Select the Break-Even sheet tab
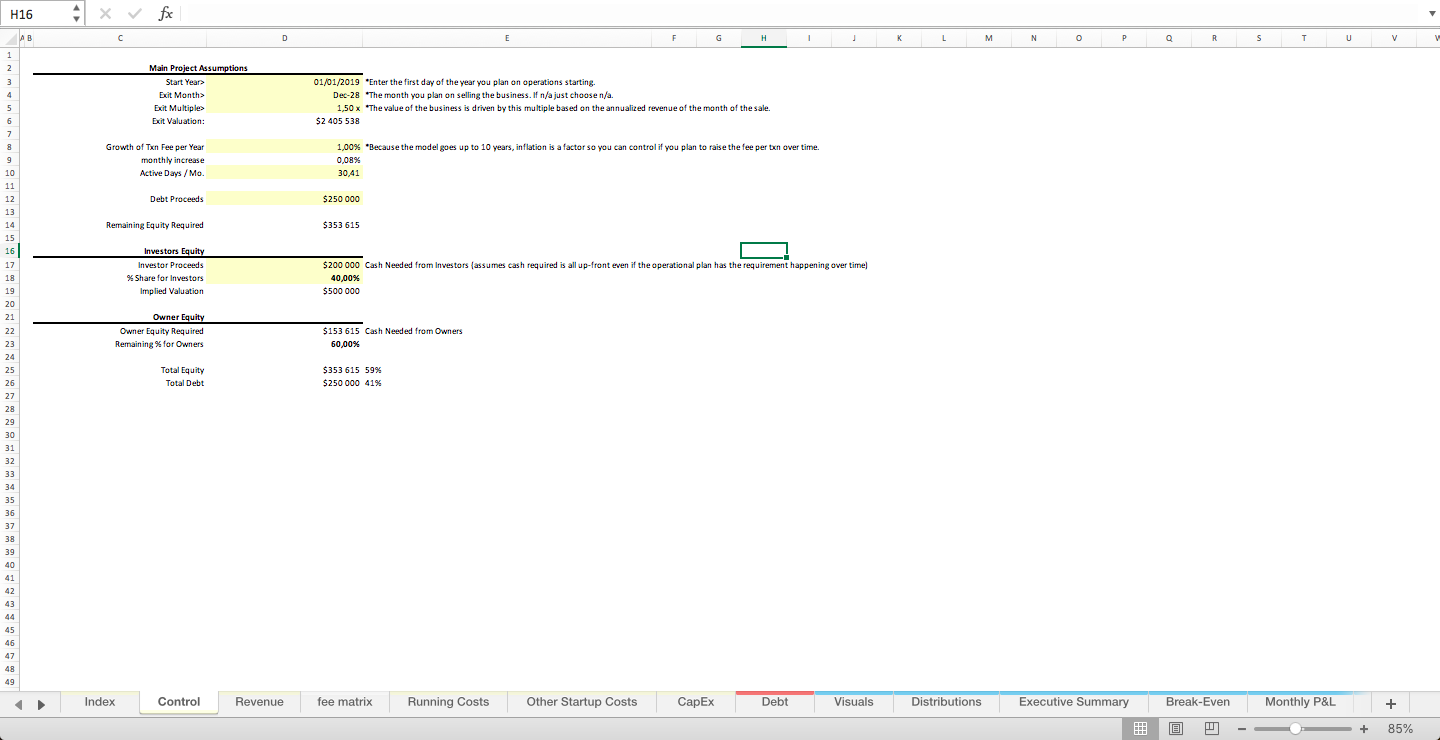The image size is (1440, 740). click(1198, 702)
